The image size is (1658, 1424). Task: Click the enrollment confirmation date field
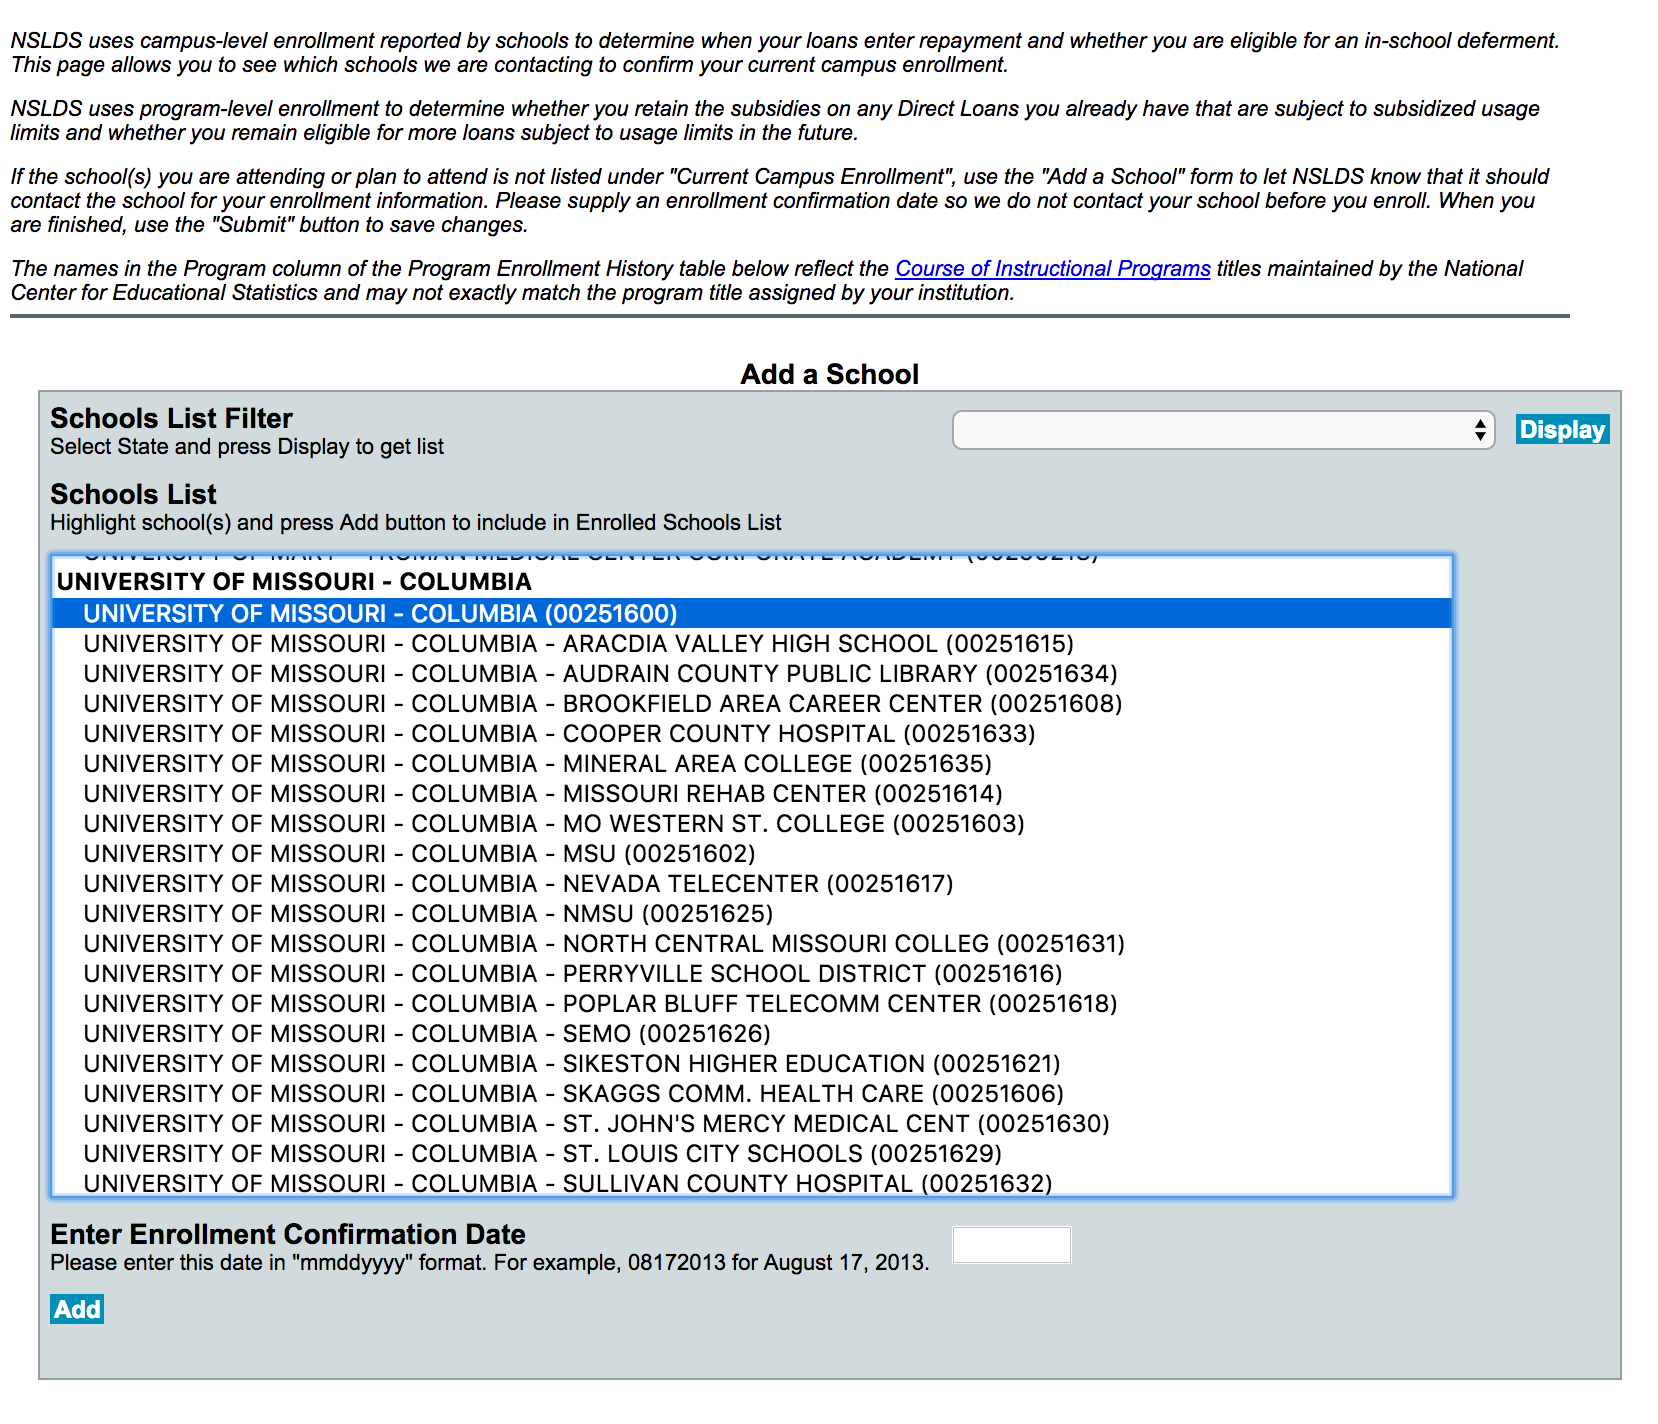pyautogui.click(x=1011, y=1245)
